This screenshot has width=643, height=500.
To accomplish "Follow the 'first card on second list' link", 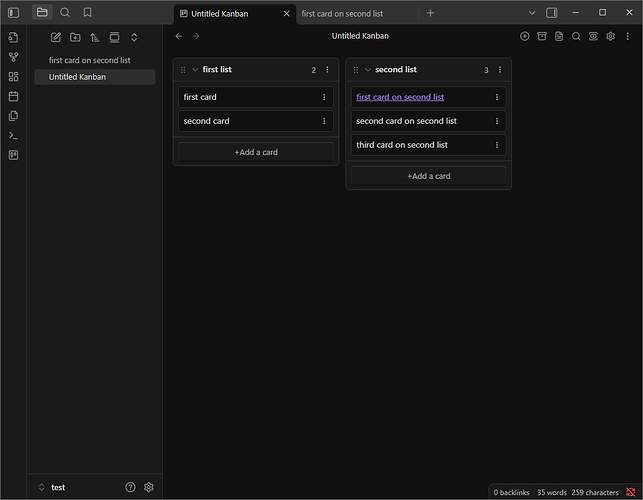I will (x=400, y=97).
